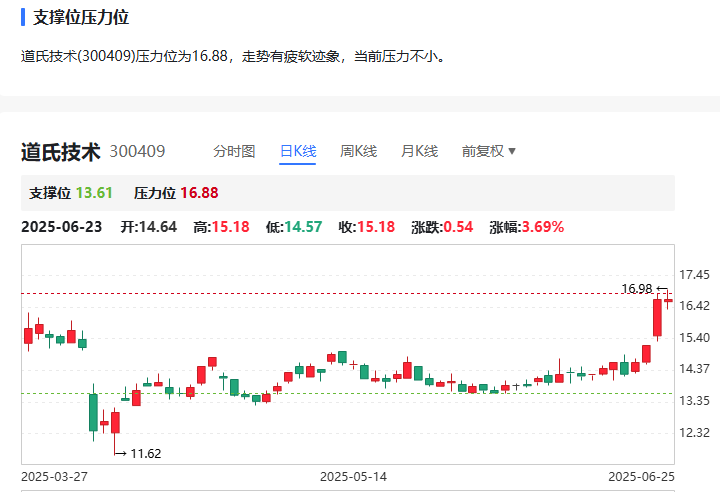Click the 高:15.18 high price

(x=221, y=227)
